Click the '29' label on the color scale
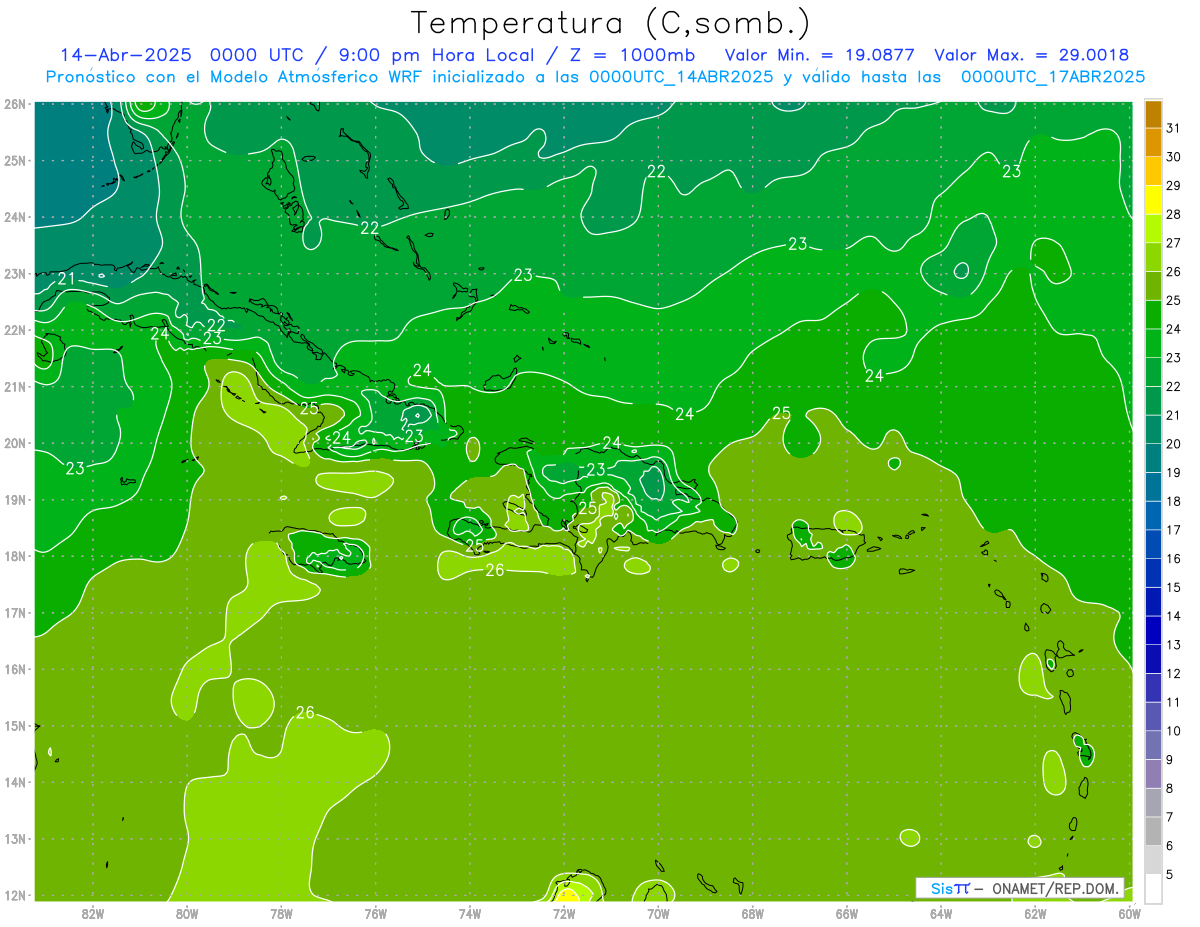The height and width of the screenshot is (927, 1200). 1174,185
